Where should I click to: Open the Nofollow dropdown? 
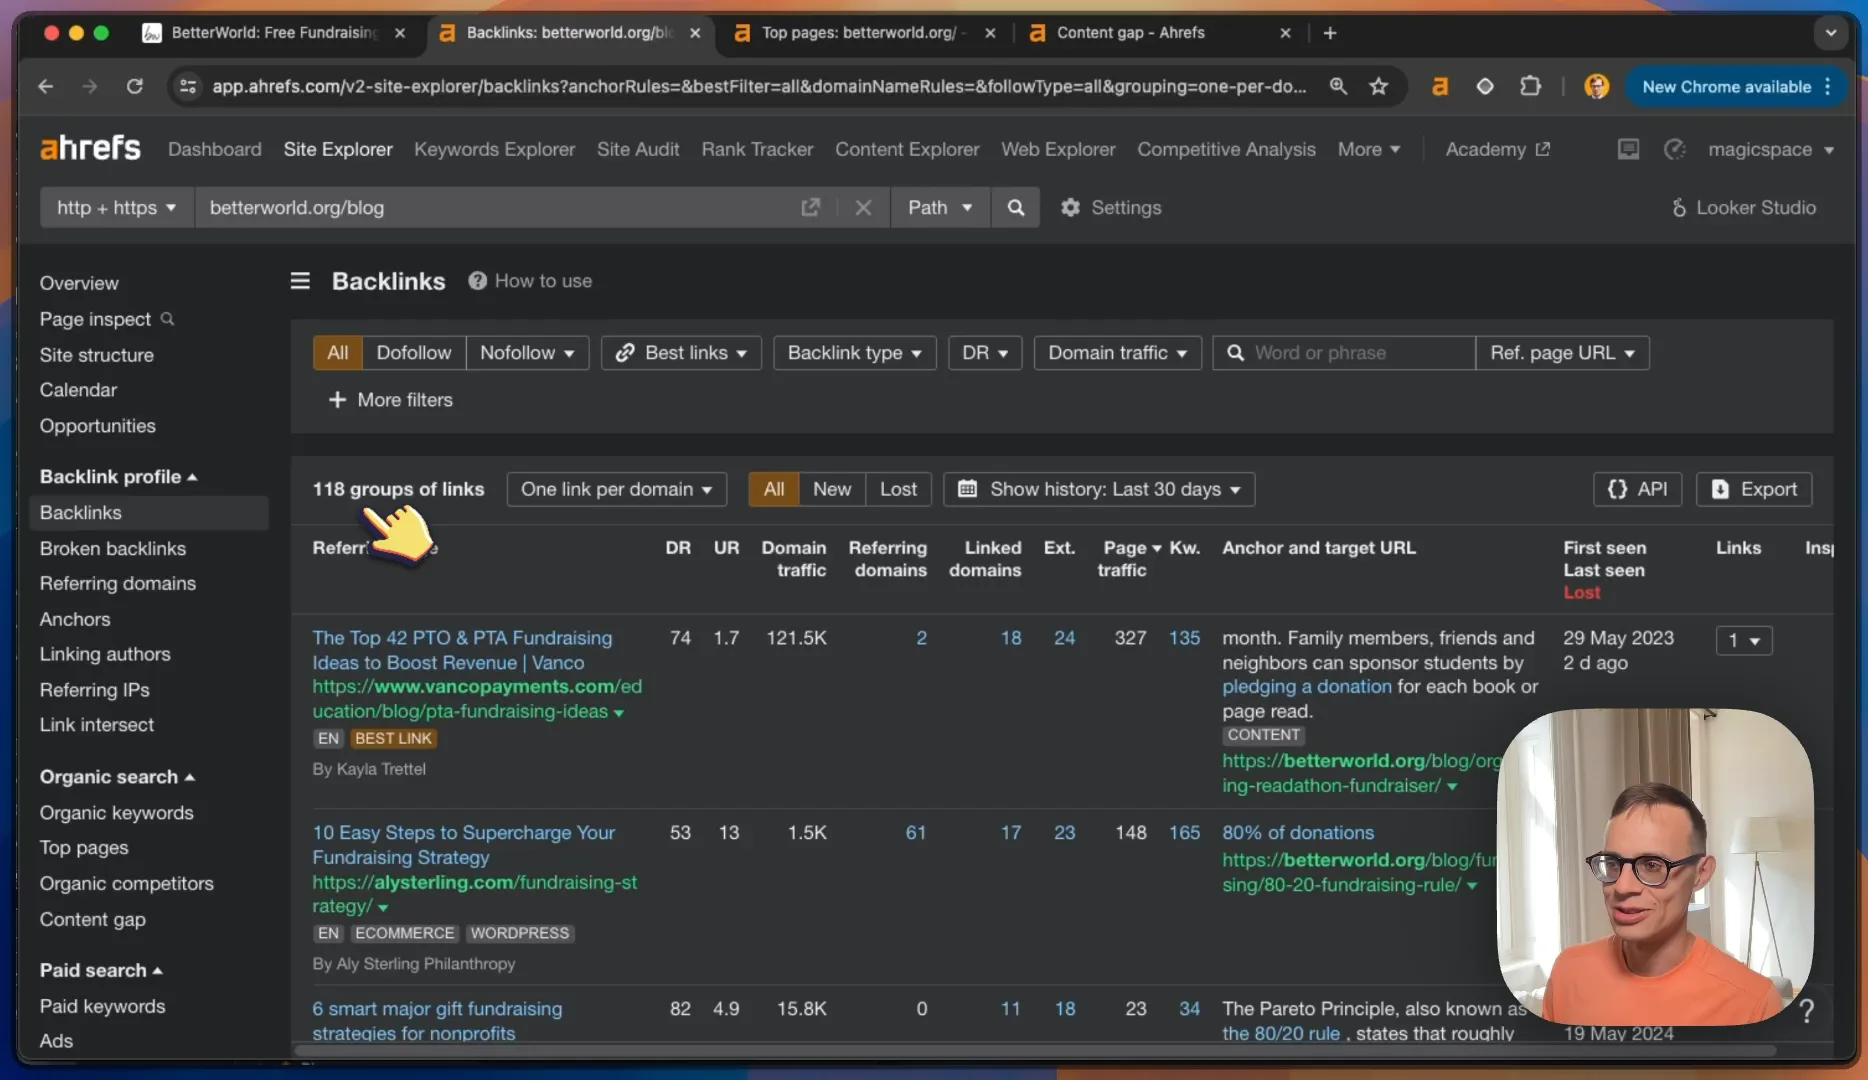527,352
